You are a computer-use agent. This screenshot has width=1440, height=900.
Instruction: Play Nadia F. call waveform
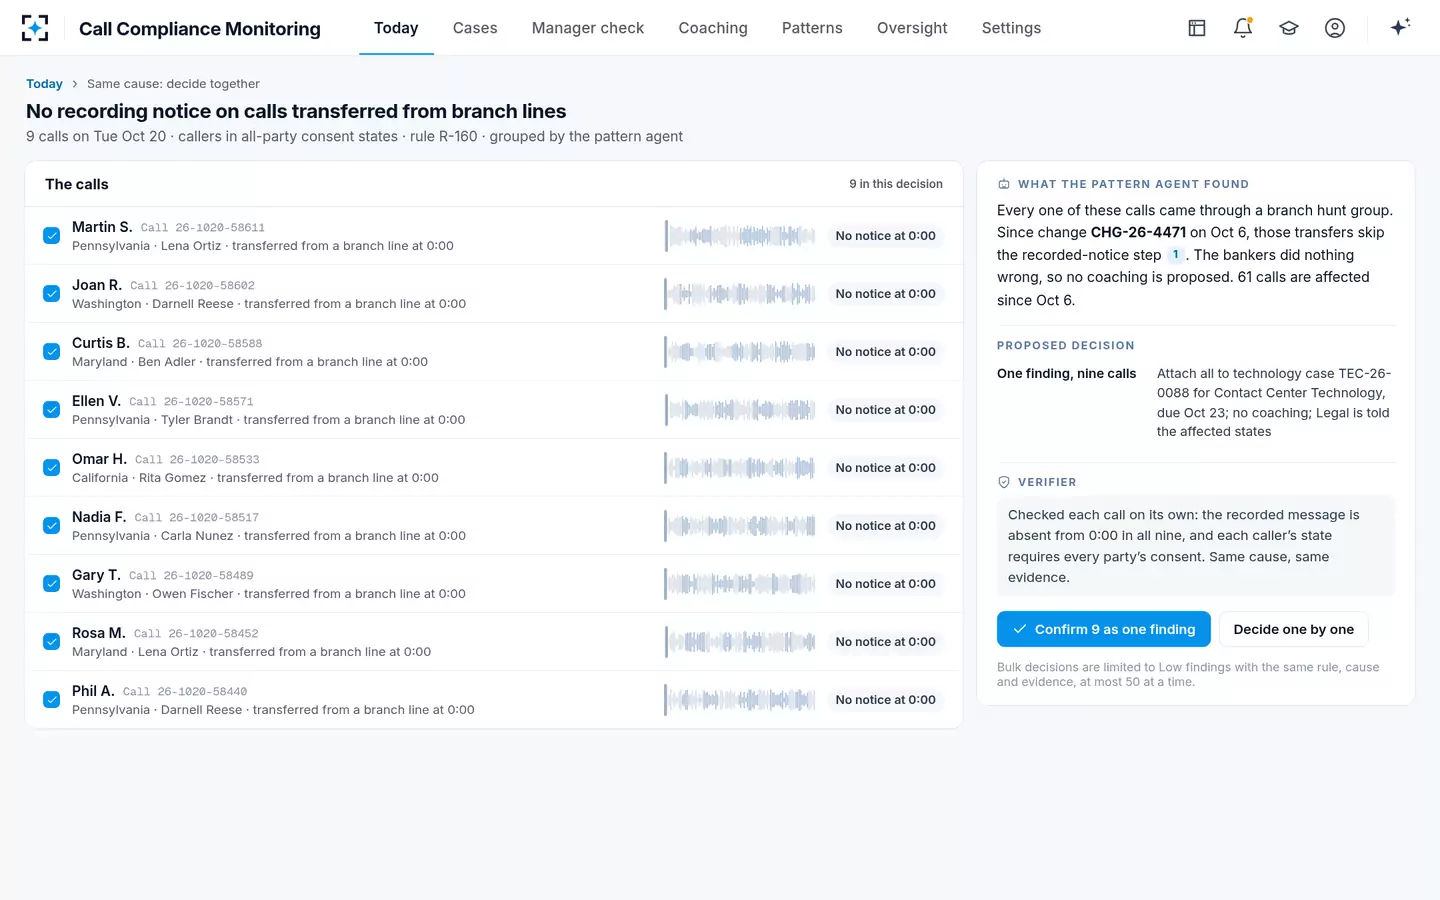[x=741, y=526]
